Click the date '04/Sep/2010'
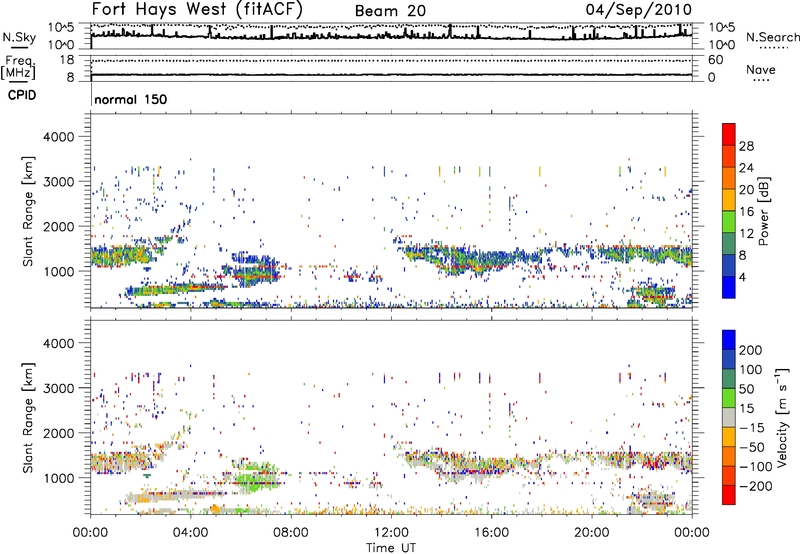 coord(638,10)
